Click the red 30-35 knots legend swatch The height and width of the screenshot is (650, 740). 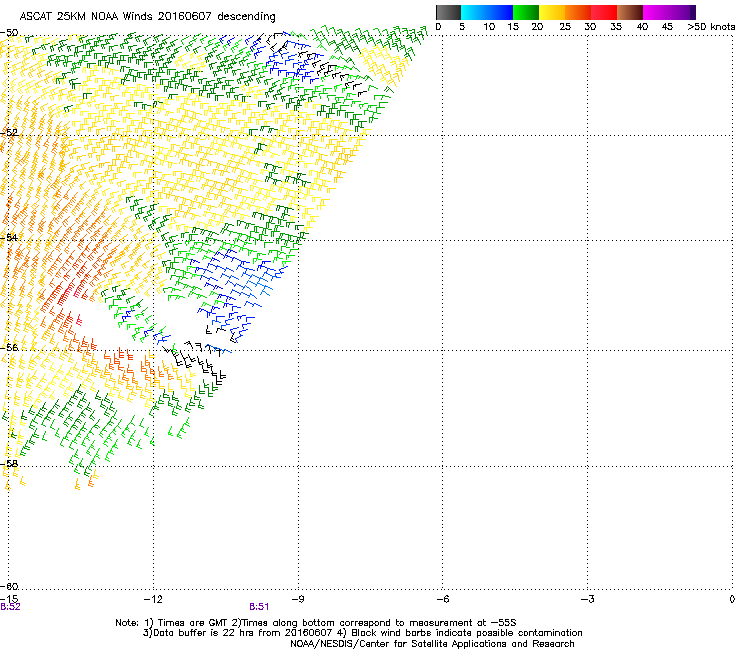[604, 12]
